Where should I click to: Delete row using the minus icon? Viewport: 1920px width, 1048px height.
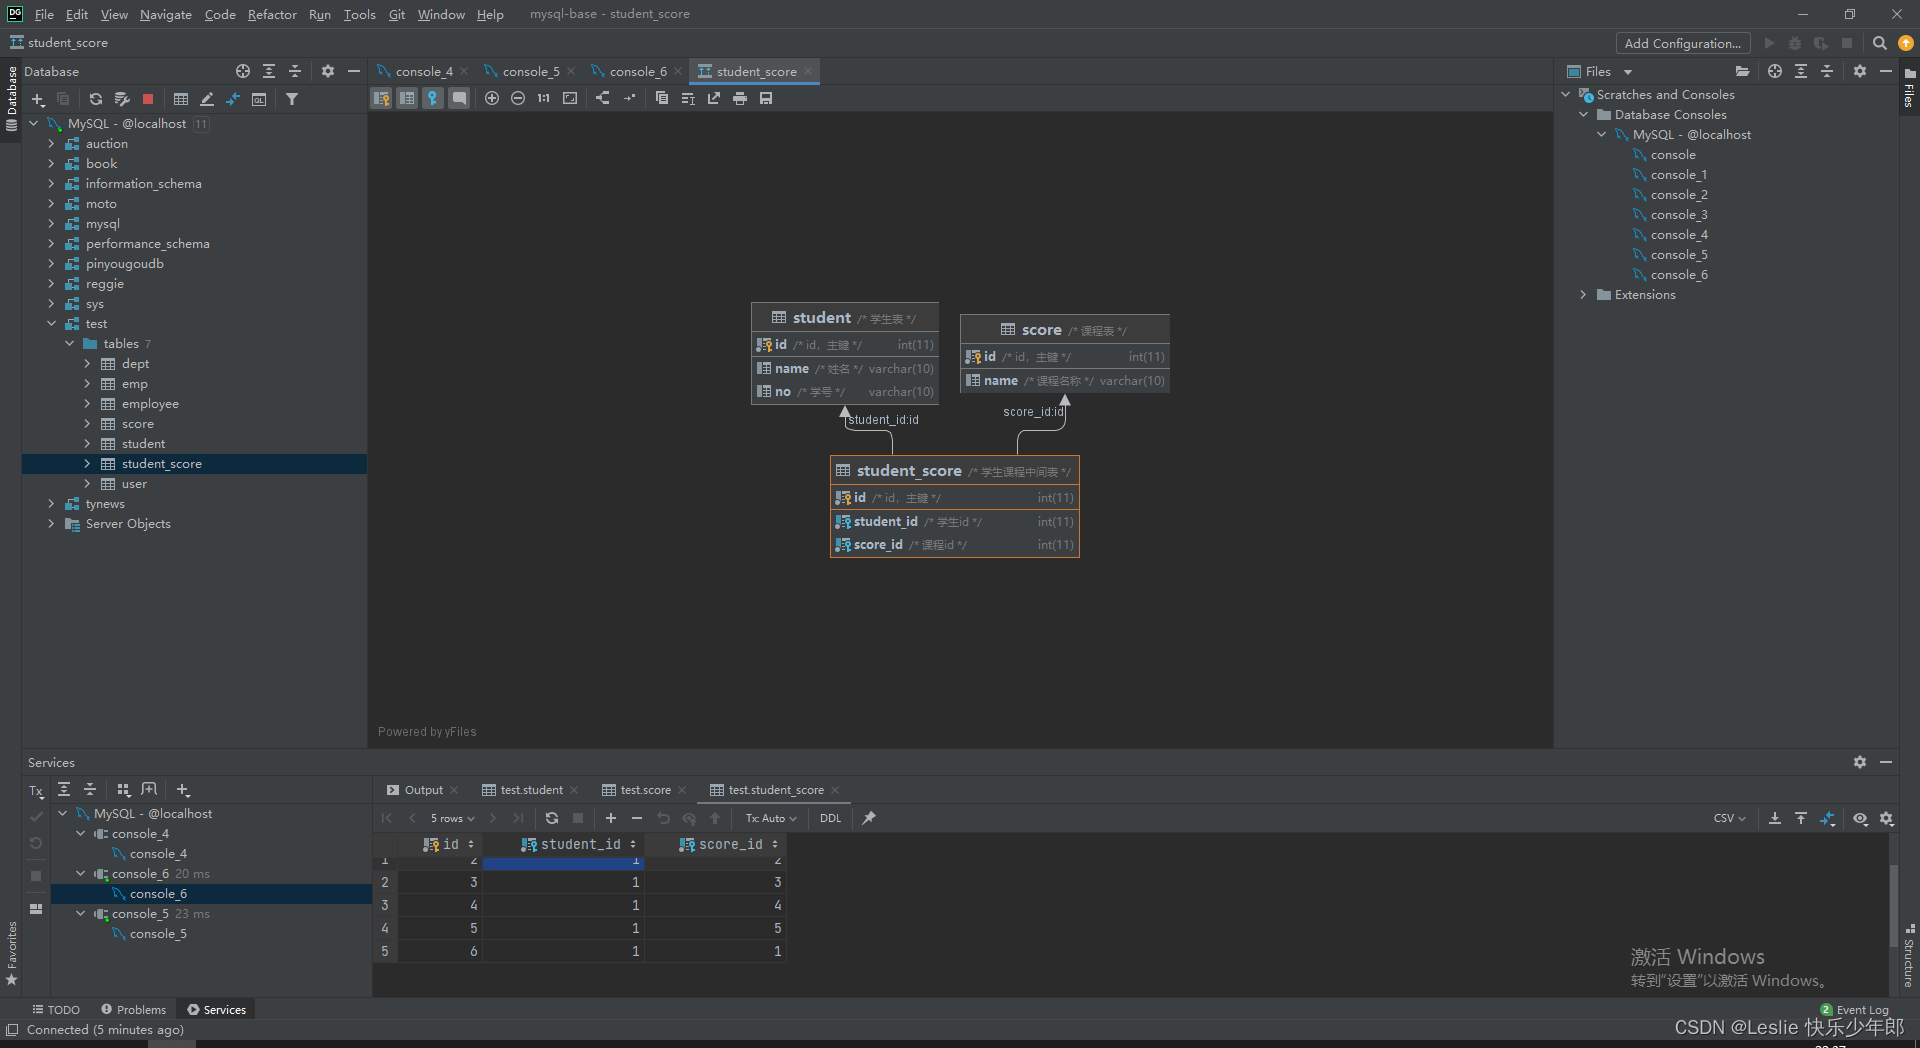point(637,818)
